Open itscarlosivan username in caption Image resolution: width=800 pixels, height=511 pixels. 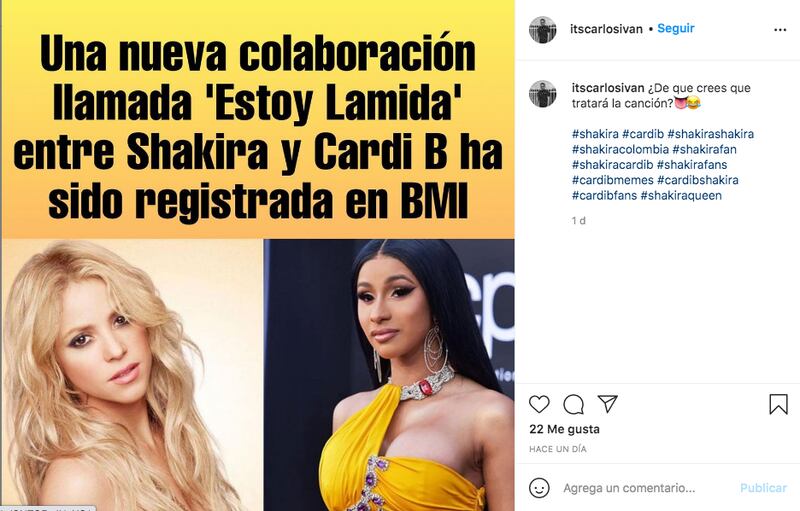click(608, 88)
